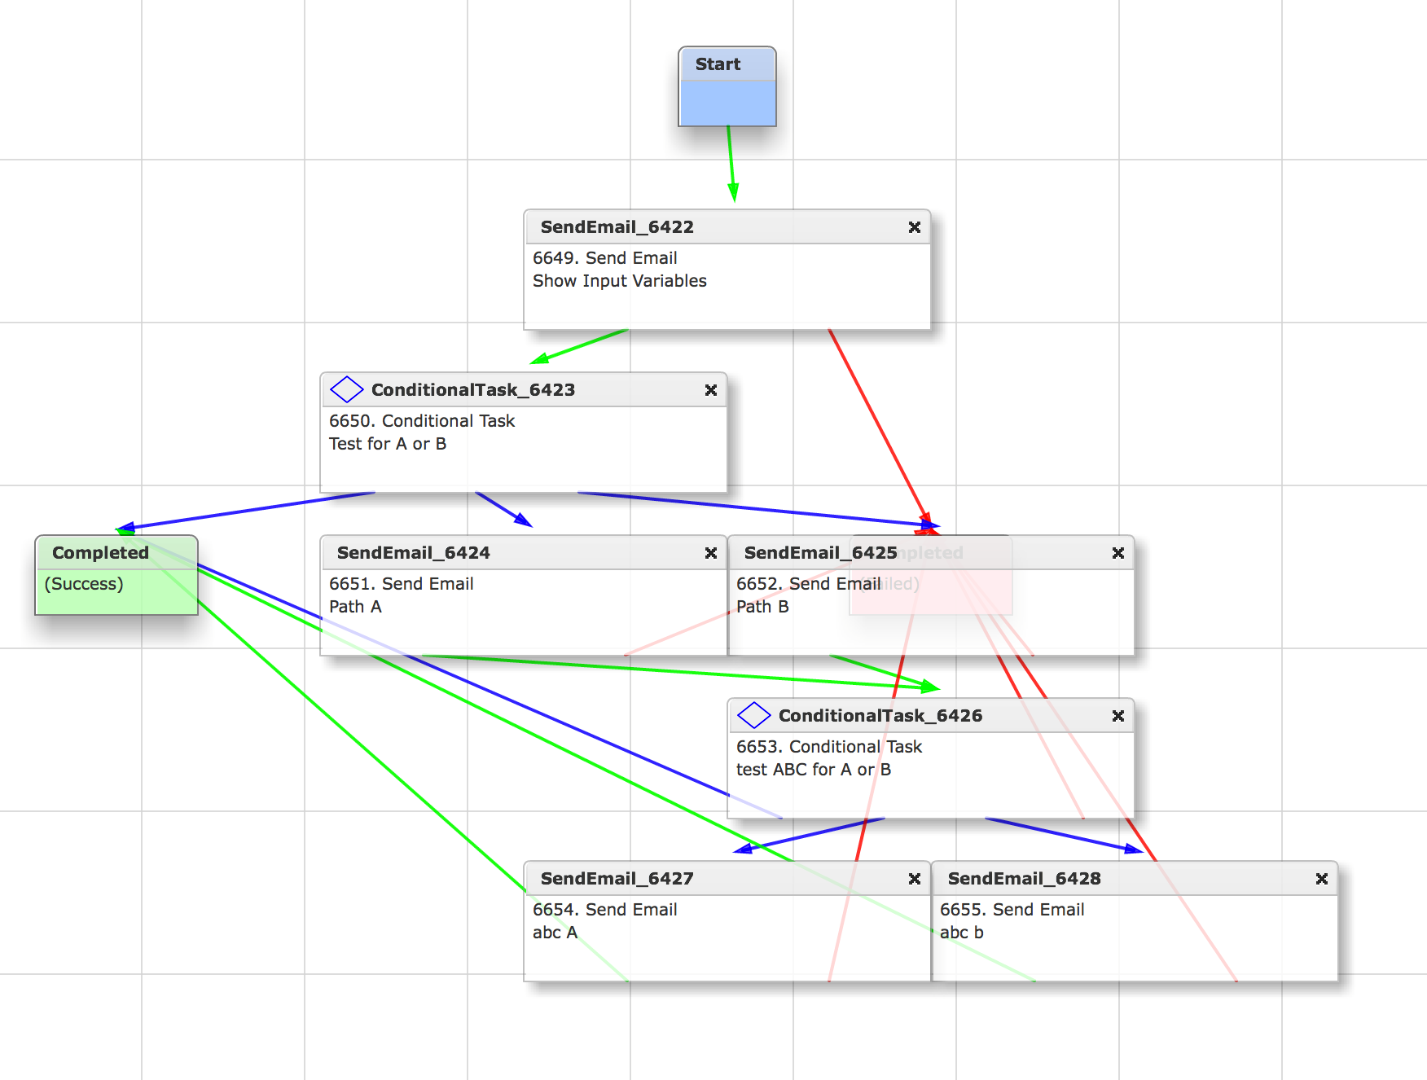Click the diamond icon of ConditionalTask_6426
1427x1080 pixels.
754,715
